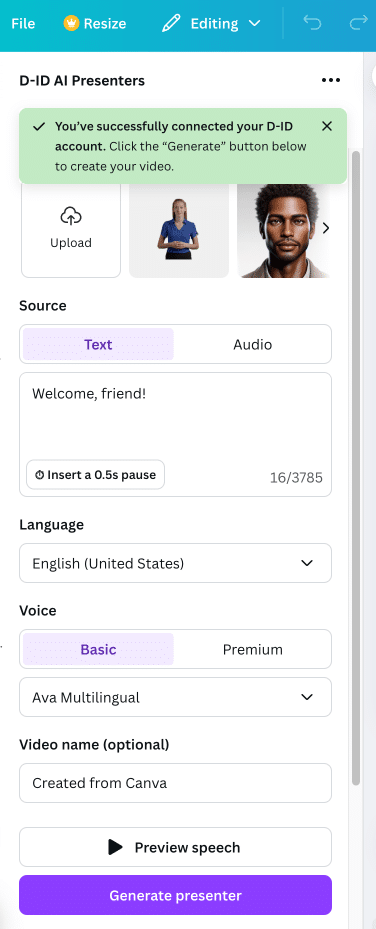Select the Basic voice option
Screen dimensions: 376x929
(98, 649)
